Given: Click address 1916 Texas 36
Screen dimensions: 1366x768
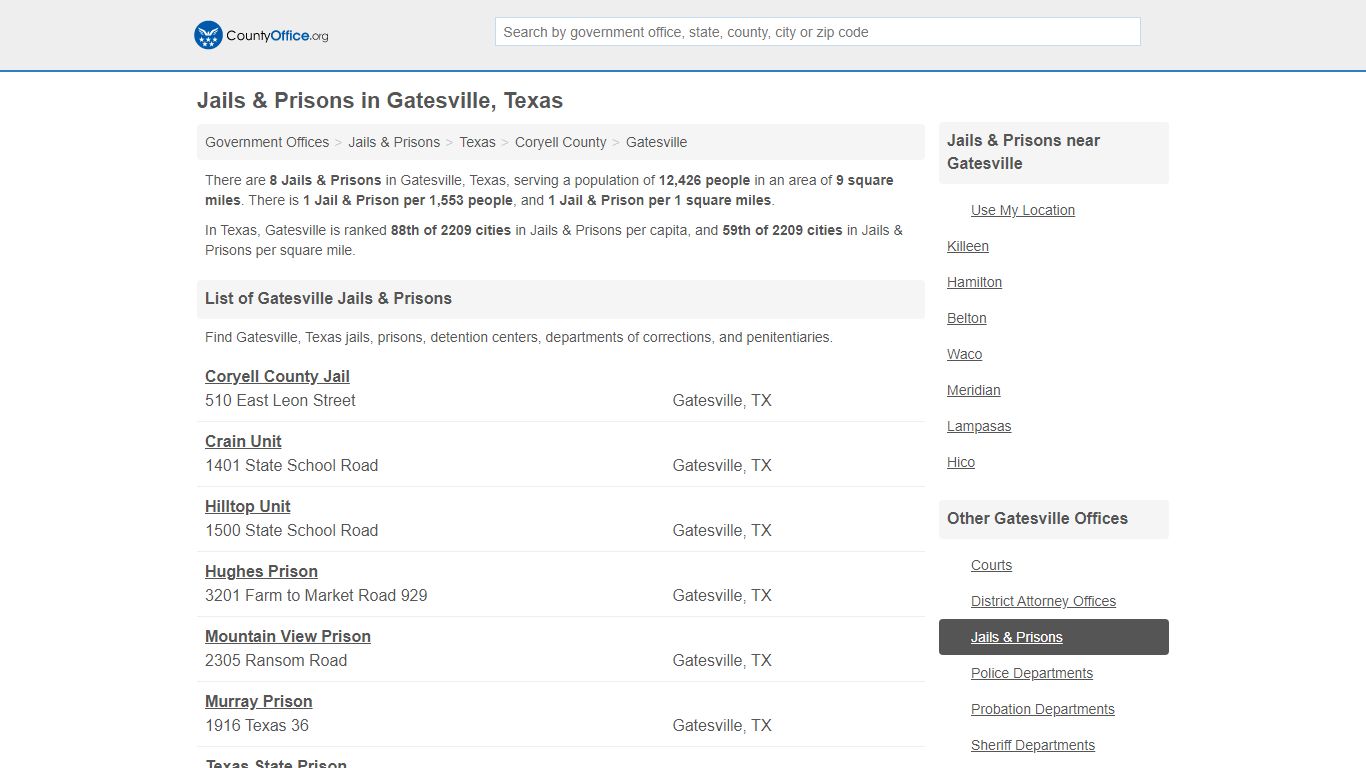Looking at the screenshot, I should click(x=257, y=725).
